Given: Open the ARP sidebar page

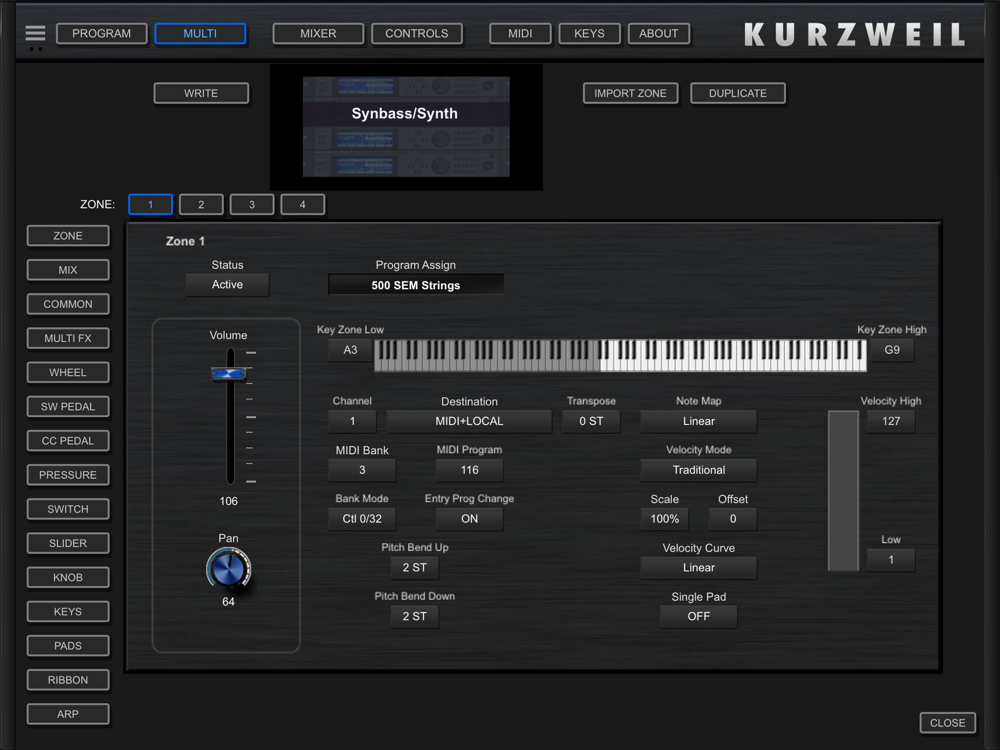Looking at the screenshot, I should pos(68,714).
